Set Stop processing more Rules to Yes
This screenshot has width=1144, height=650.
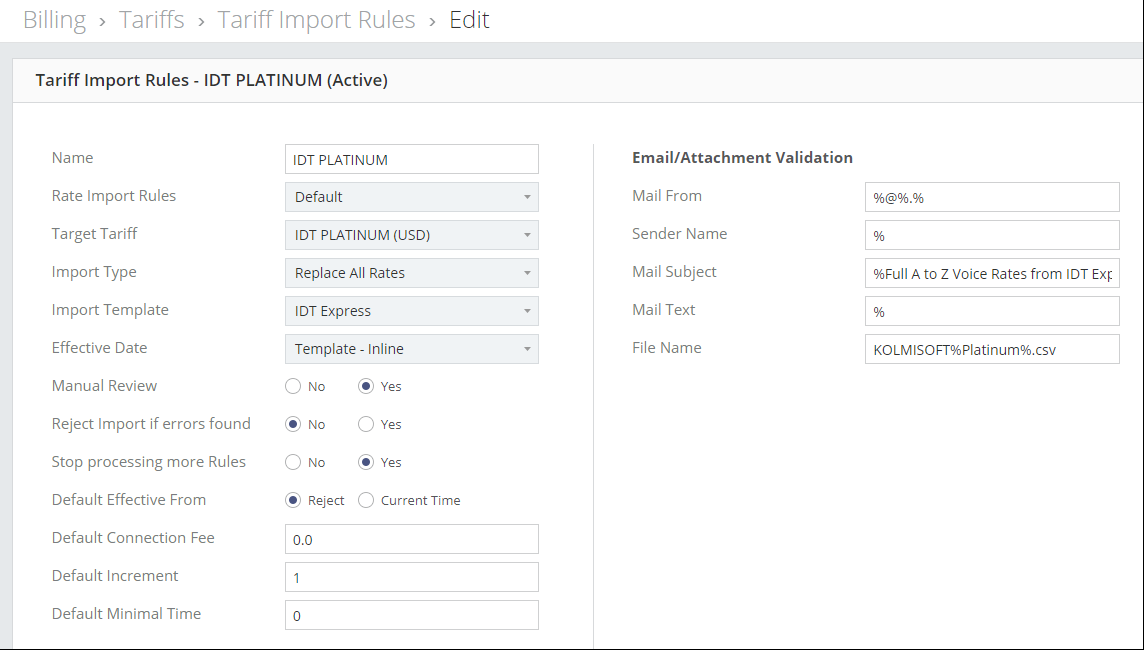[366, 463]
